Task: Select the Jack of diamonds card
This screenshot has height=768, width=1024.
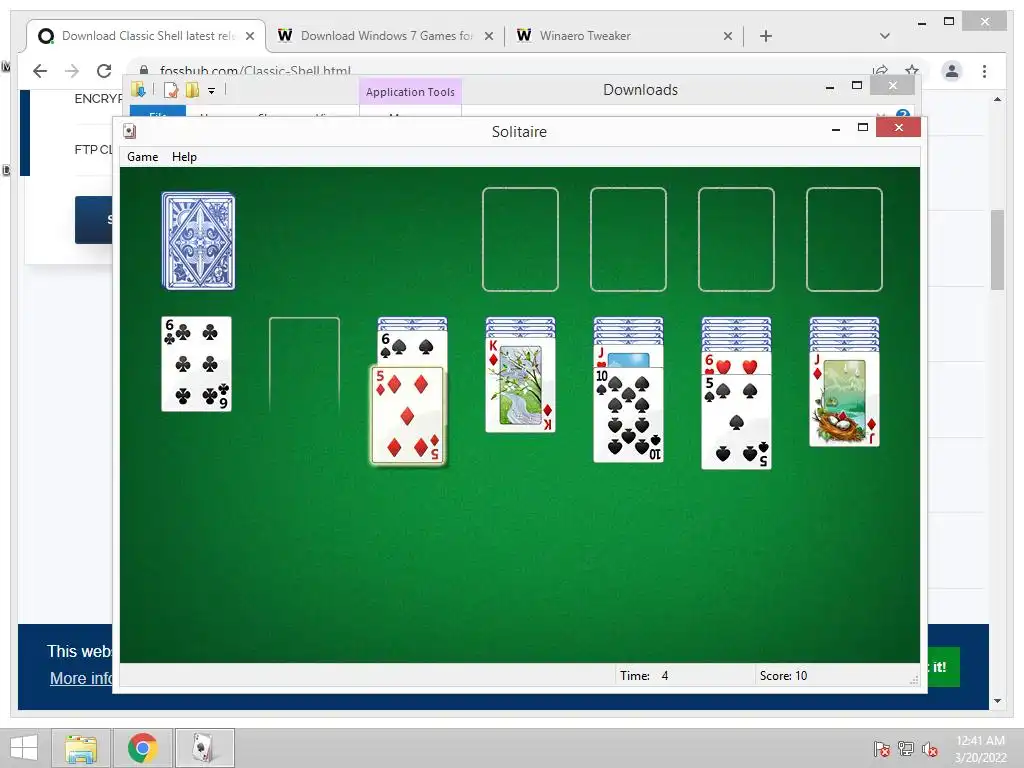Action: 844,399
